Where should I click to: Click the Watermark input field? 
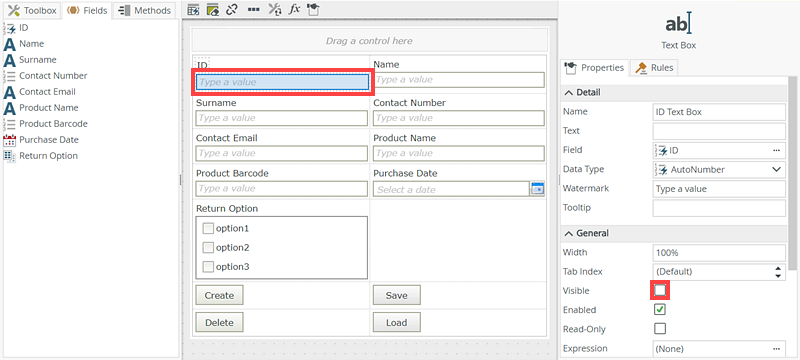click(719, 189)
